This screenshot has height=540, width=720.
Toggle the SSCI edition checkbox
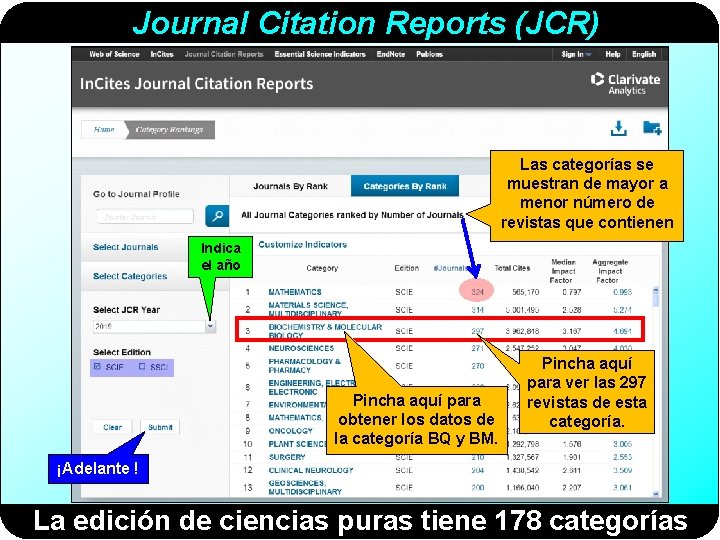(x=142, y=366)
